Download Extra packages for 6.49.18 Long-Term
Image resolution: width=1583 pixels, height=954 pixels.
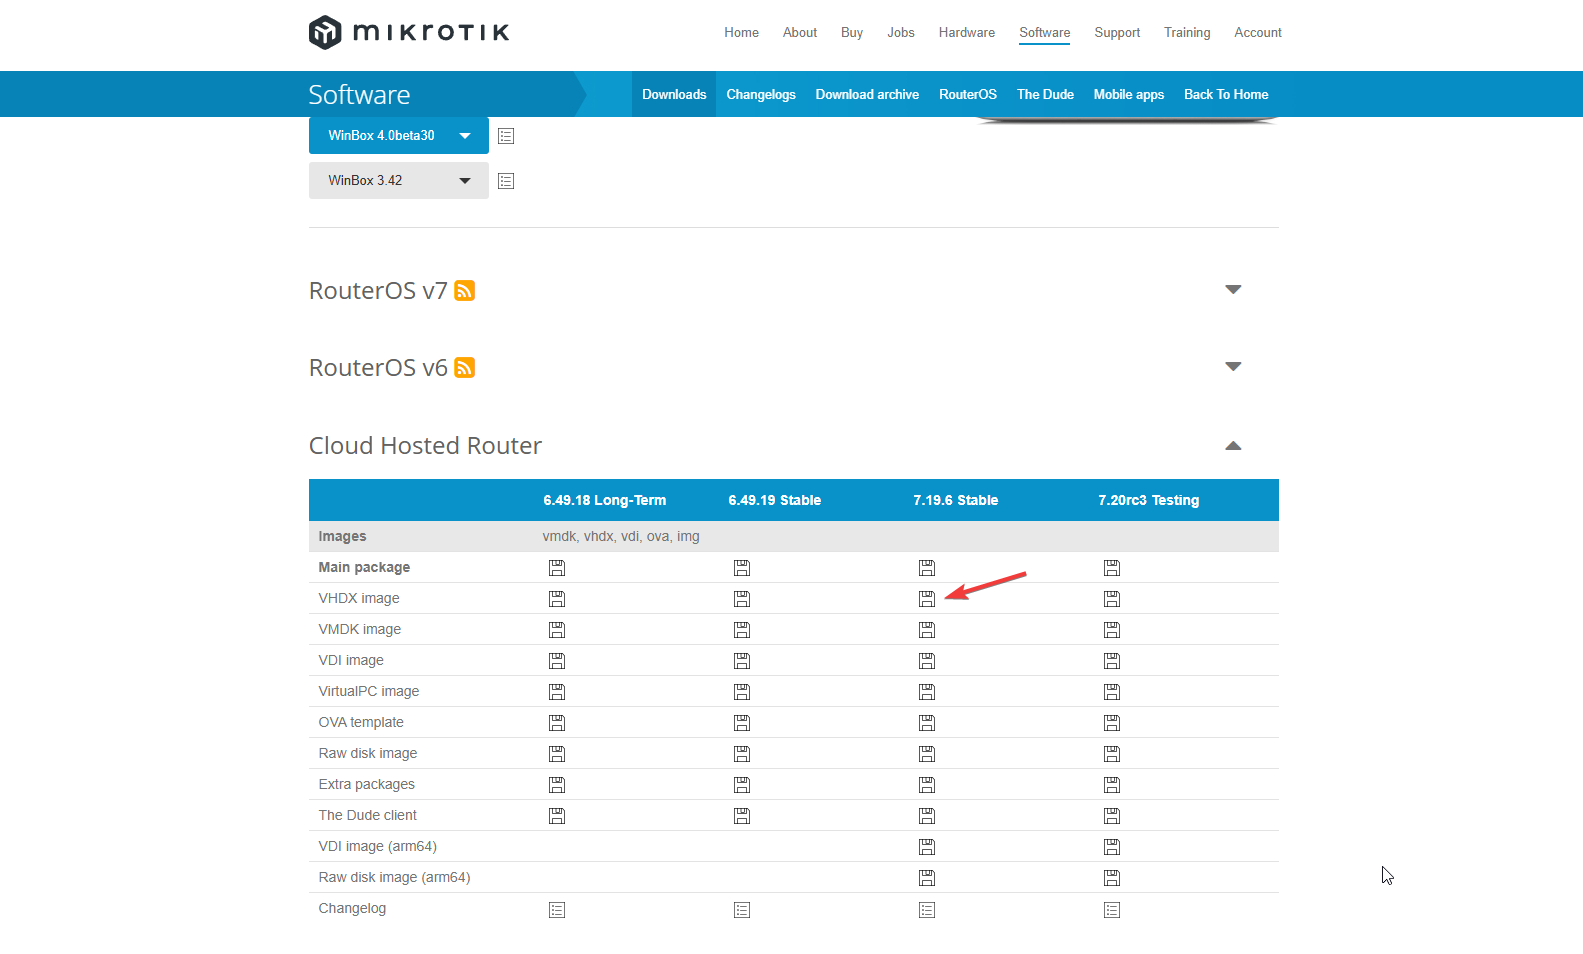tap(557, 785)
